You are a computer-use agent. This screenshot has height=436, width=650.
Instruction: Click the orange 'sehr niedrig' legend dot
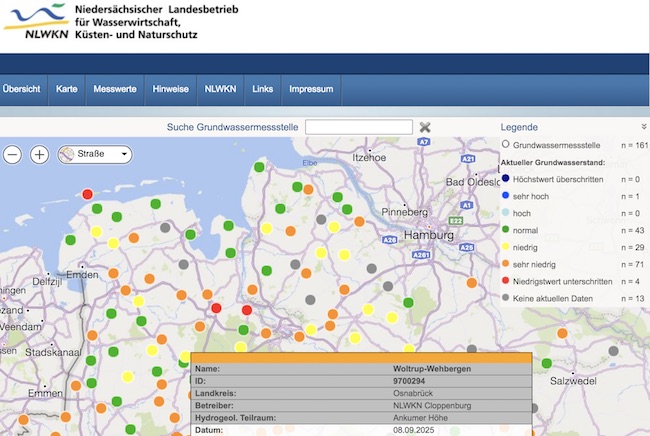tap(506, 263)
